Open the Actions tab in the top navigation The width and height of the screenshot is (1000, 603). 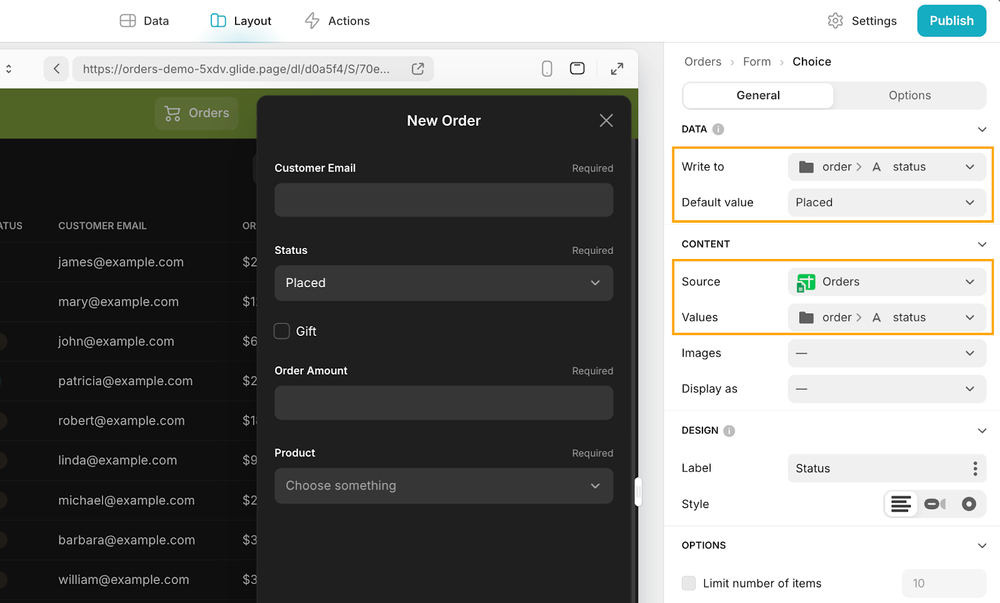(337, 20)
